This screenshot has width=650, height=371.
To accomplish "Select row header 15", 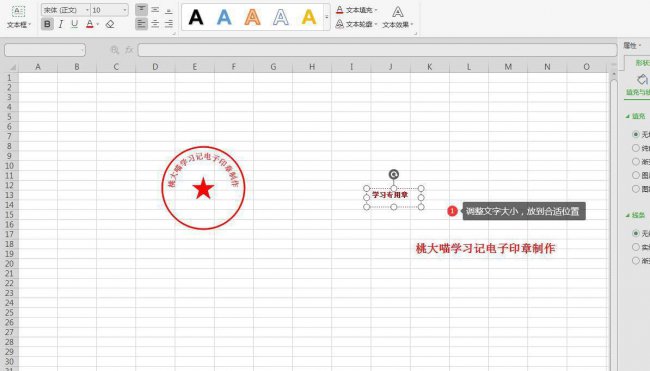I will 9,215.
